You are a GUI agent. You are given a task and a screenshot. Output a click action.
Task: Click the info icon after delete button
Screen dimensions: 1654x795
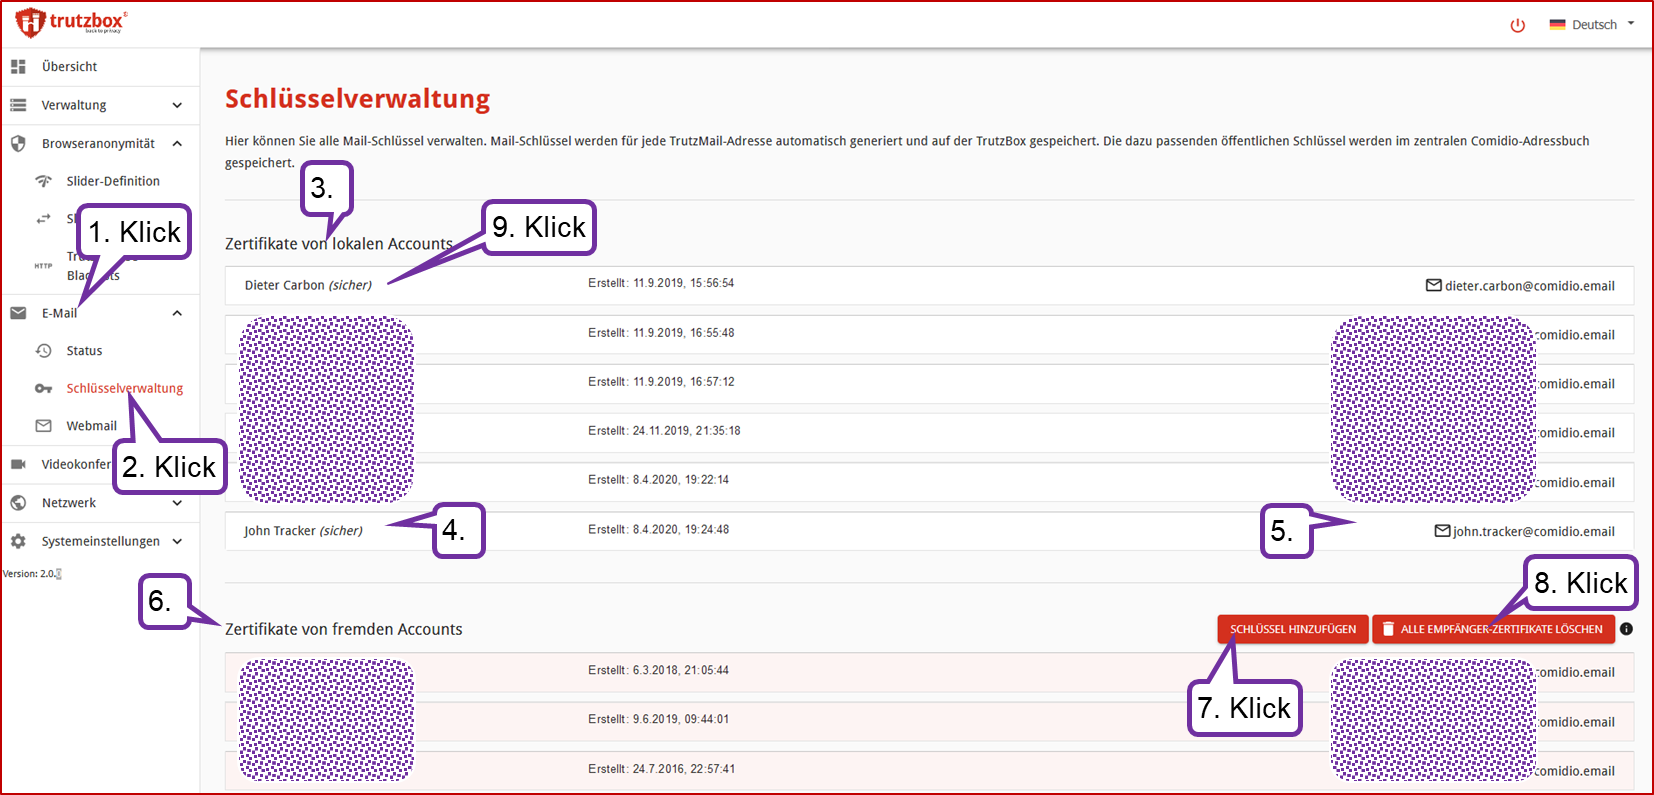(1626, 629)
